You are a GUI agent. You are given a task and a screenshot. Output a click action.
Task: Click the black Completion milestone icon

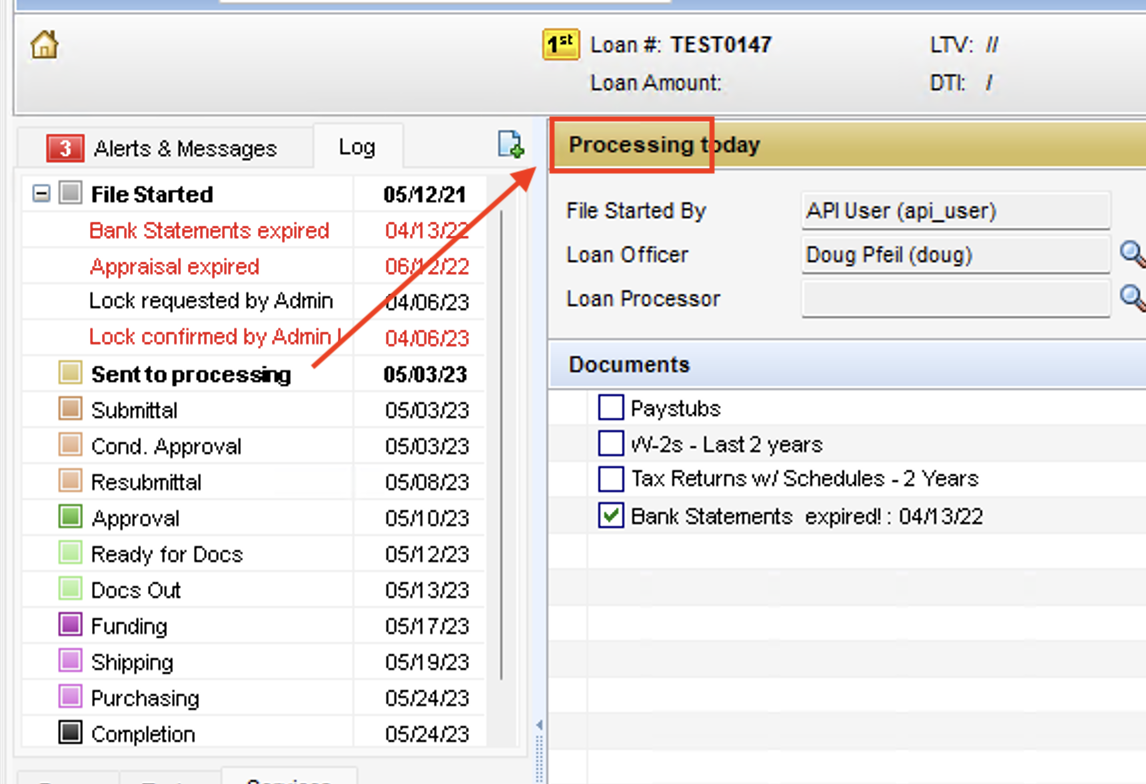click(70, 733)
